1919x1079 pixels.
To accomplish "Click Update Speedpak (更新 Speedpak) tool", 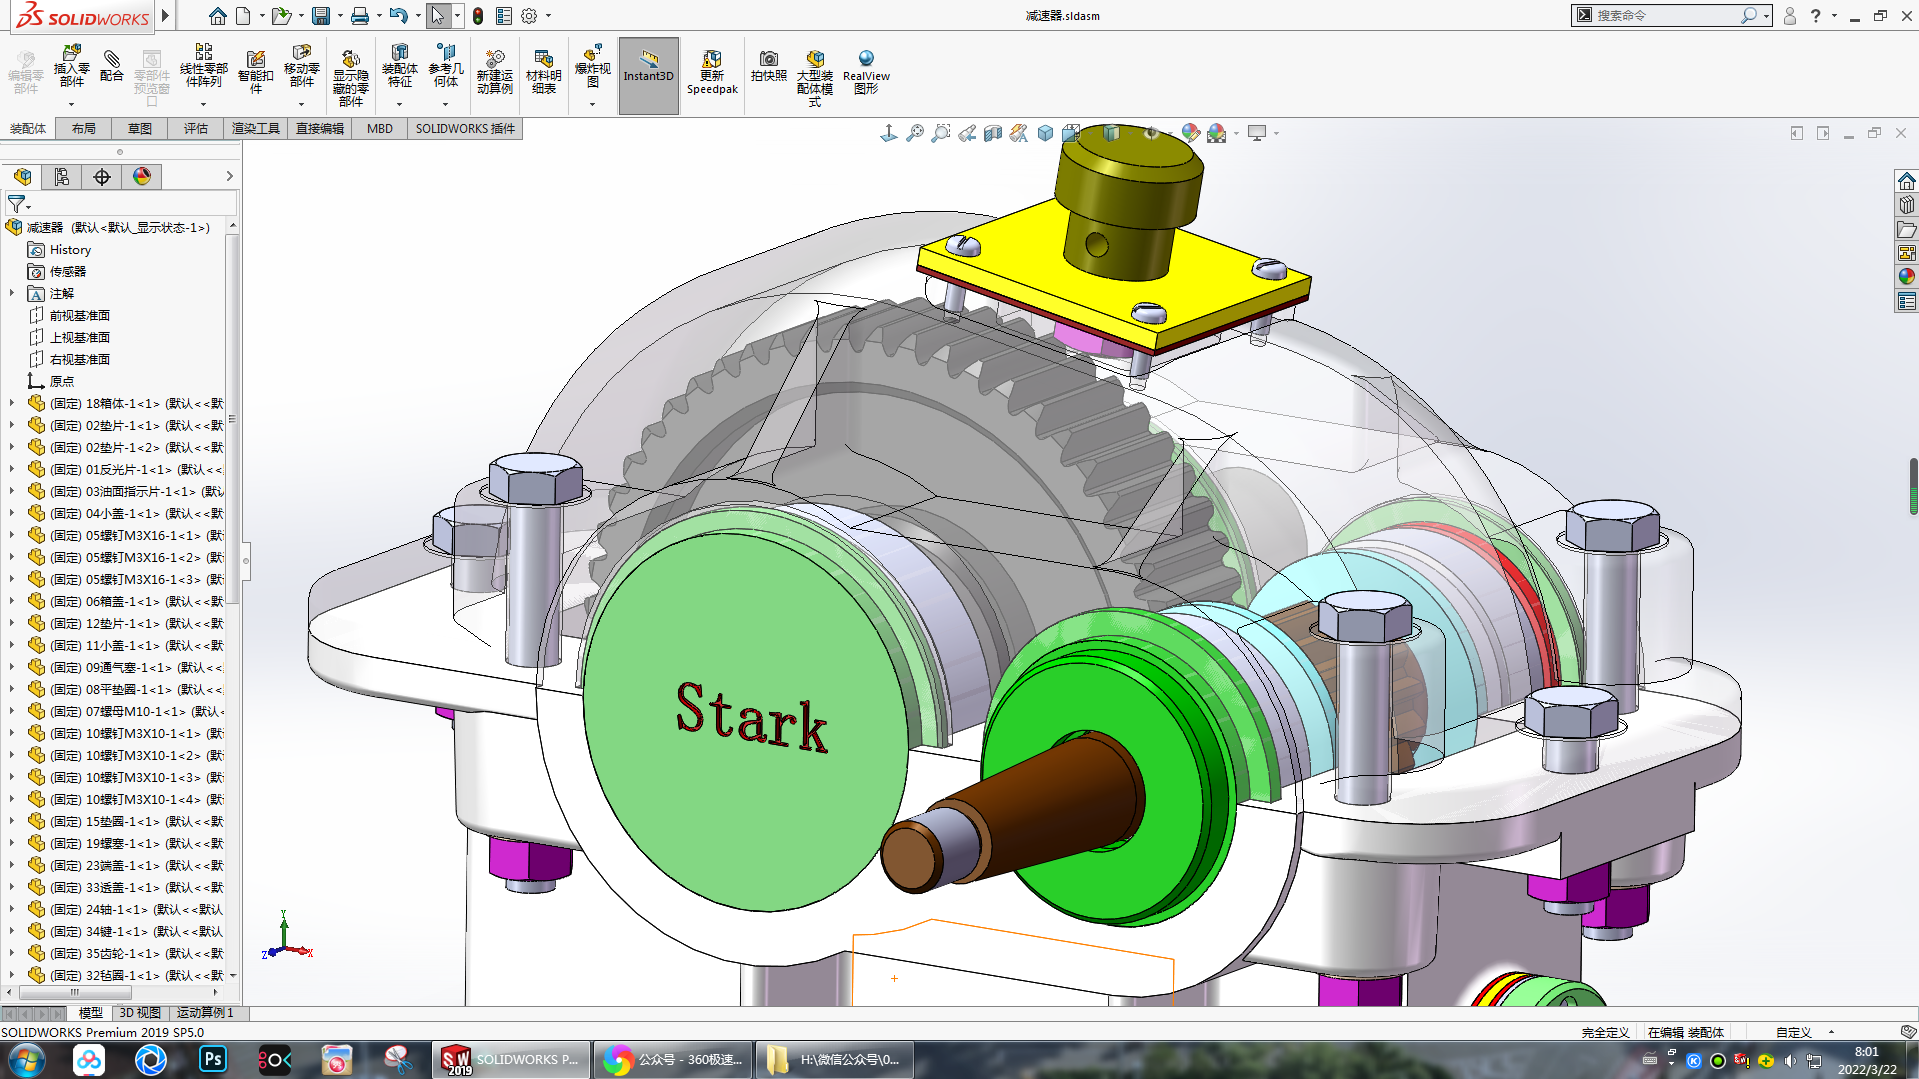I will pyautogui.click(x=712, y=72).
